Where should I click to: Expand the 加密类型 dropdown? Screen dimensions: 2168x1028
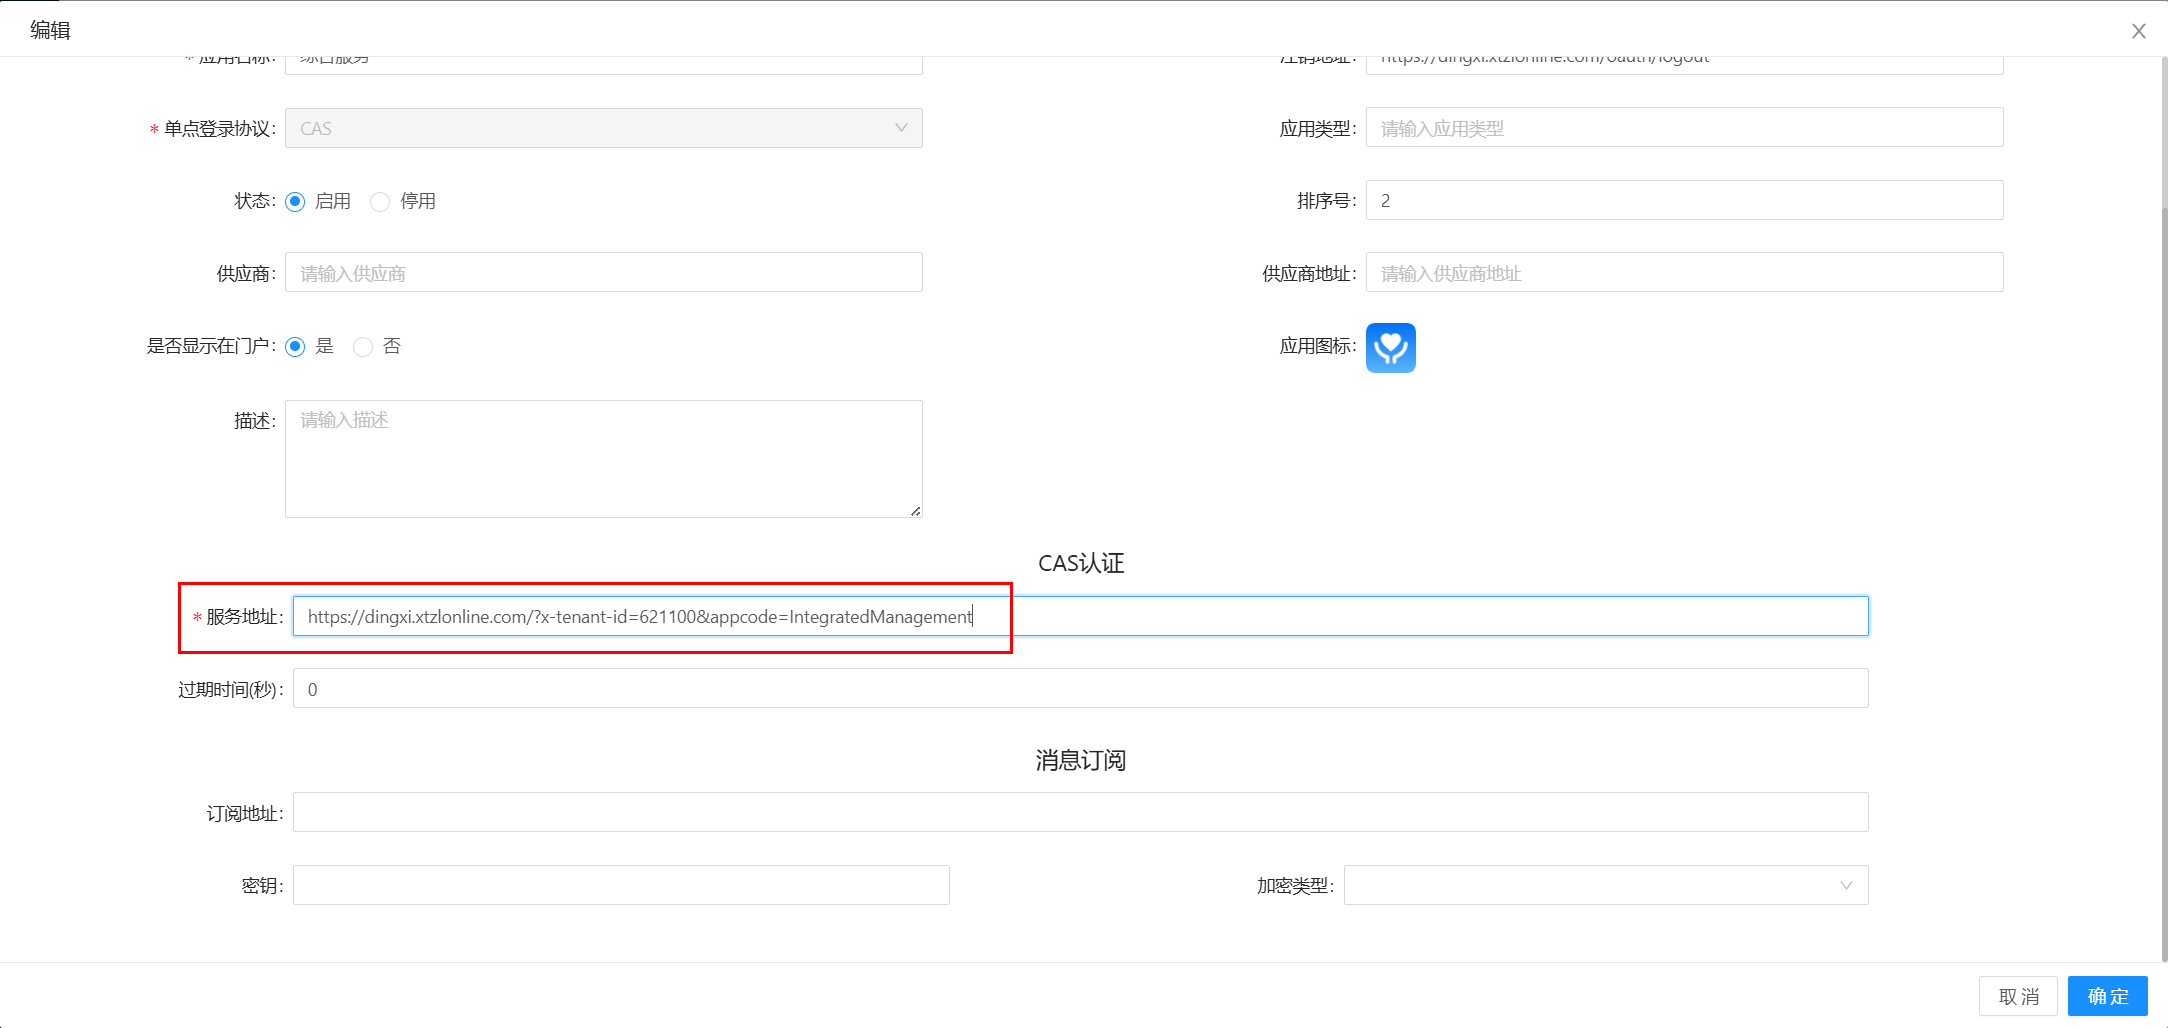click(x=1605, y=886)
